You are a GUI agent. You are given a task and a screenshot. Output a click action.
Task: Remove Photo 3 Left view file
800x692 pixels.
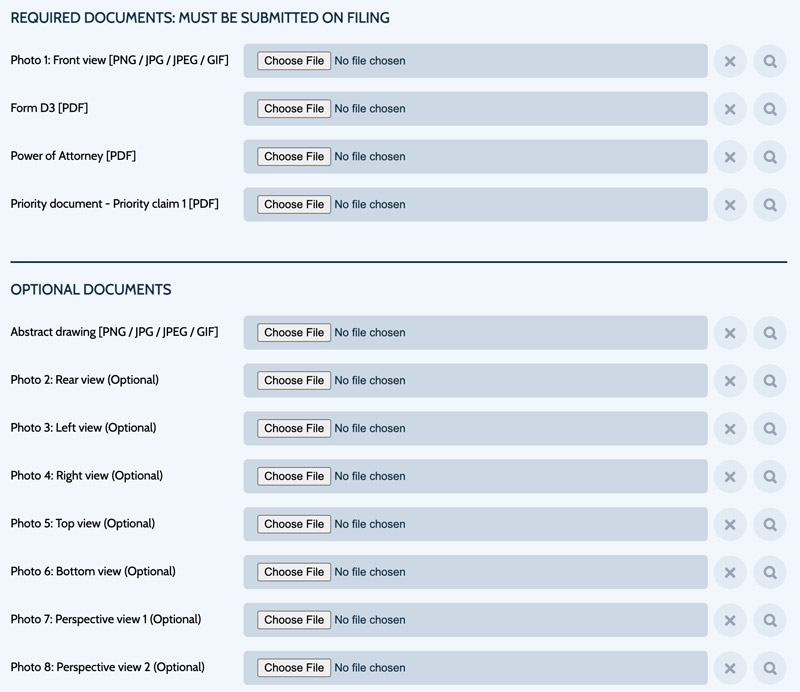[x=730, y=429]
